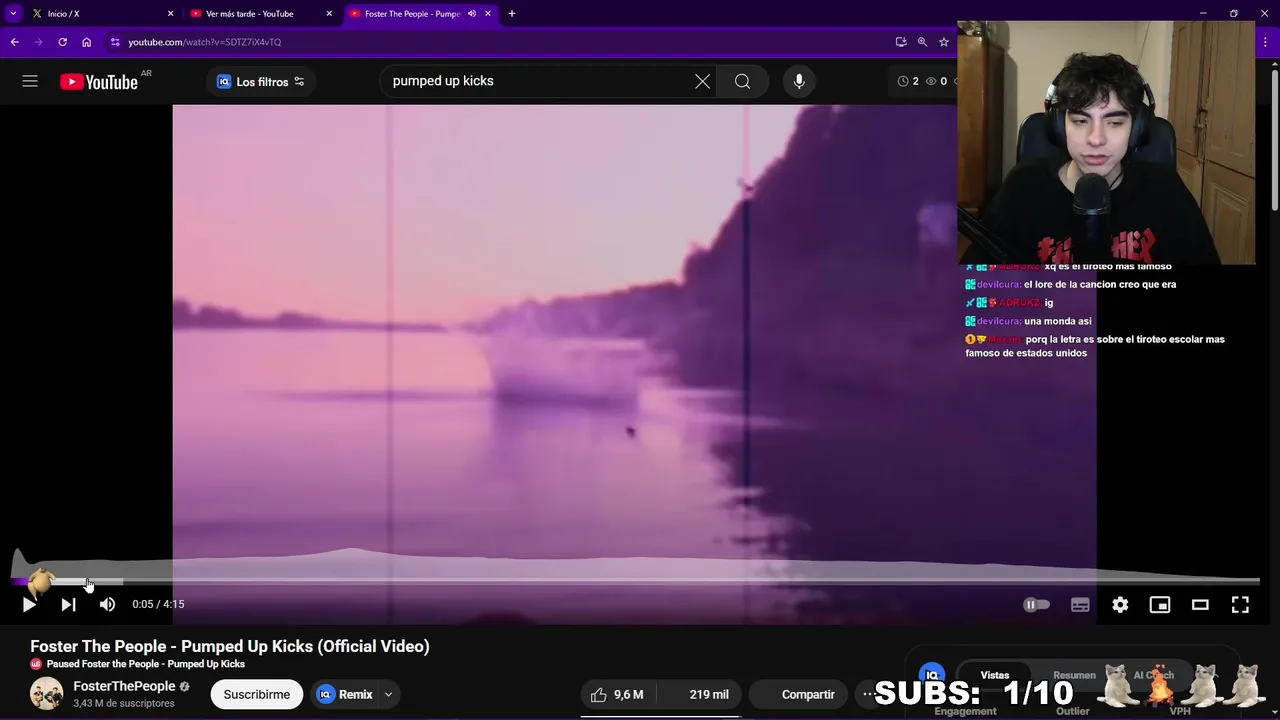
Task: Click the video title text
Action: [230, 646]
